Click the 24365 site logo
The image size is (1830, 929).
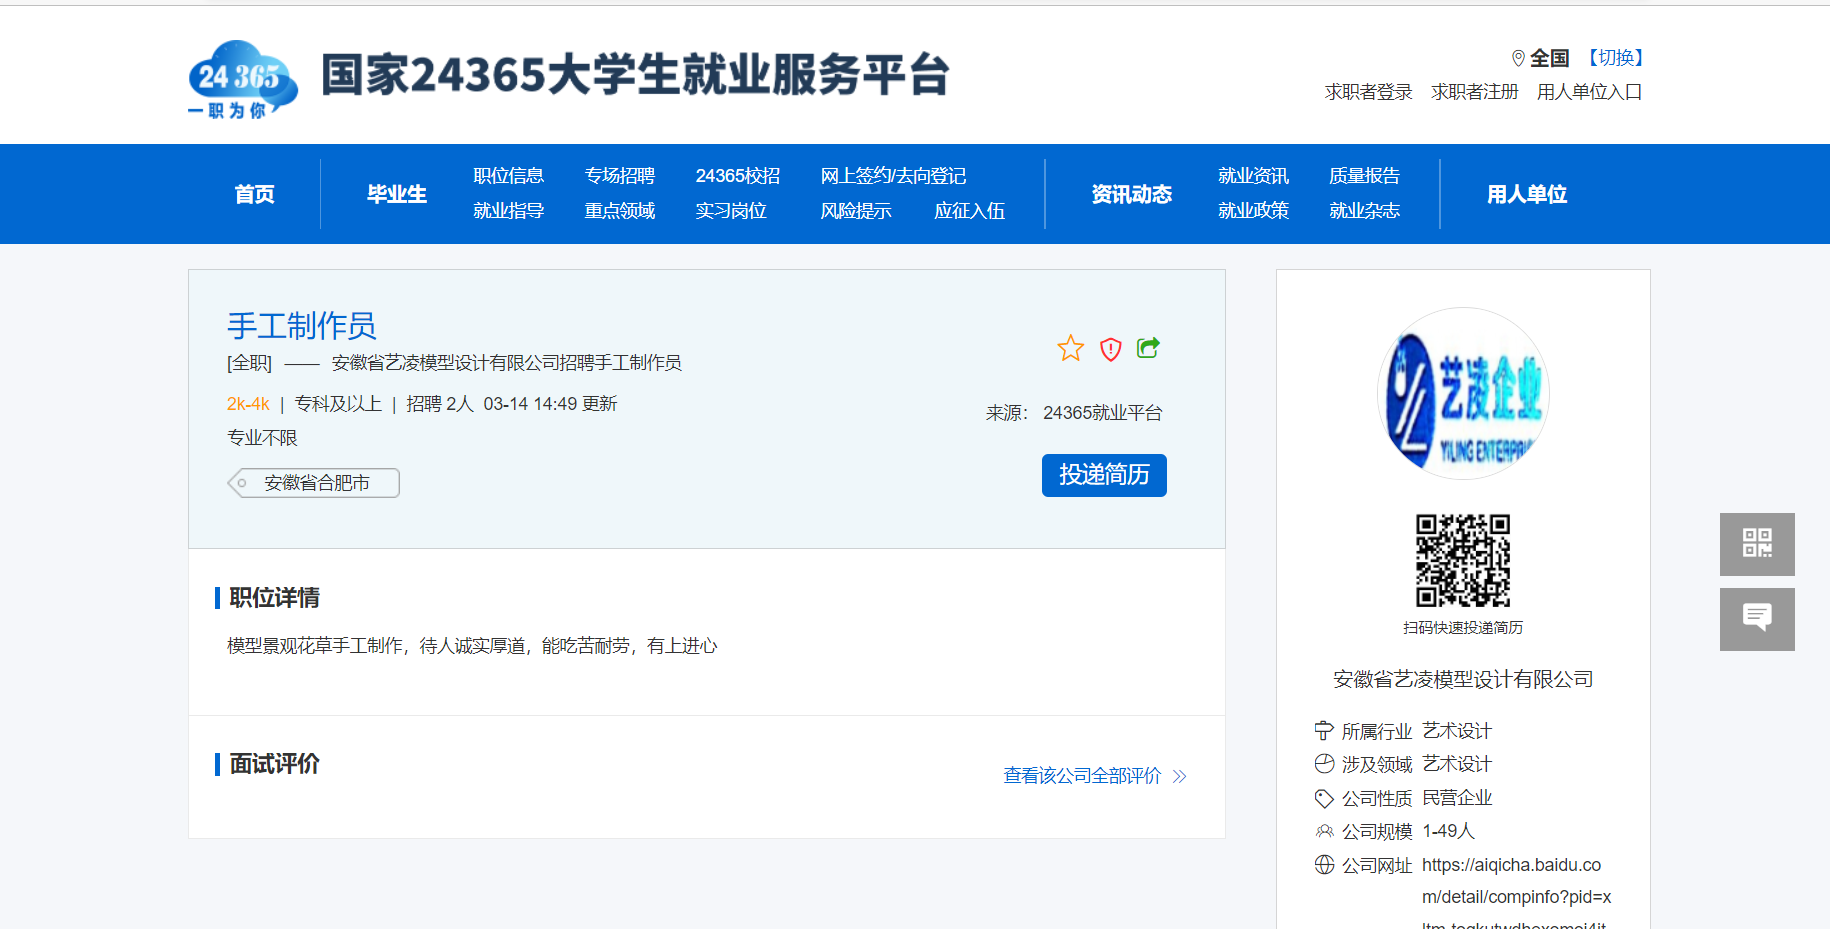pyautogui.click(x=243, y=79)
